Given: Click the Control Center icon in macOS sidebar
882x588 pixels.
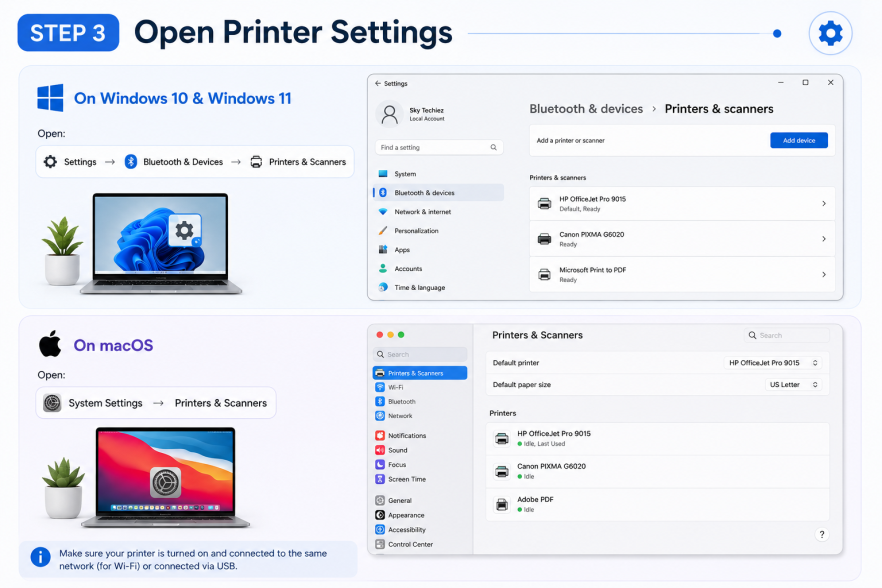Looking at the screenshot, I should (x=380, y=544).
